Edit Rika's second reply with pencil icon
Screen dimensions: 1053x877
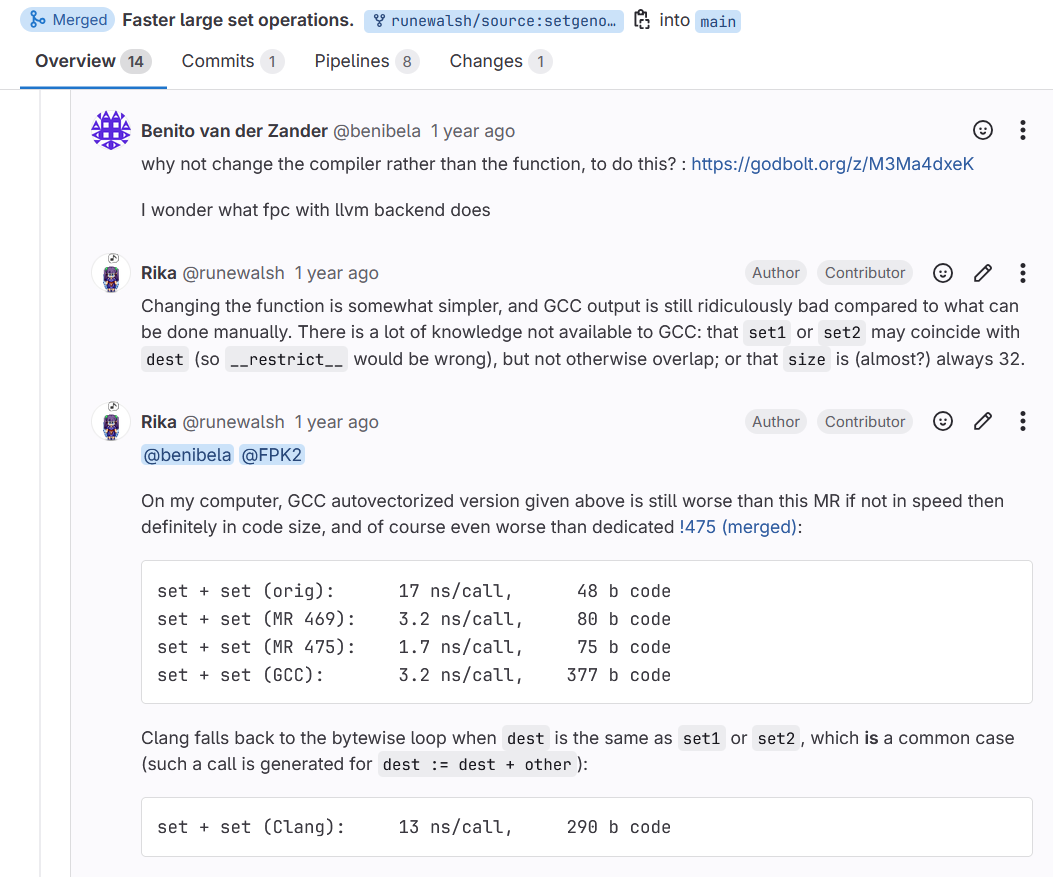[x=983, y=422]
